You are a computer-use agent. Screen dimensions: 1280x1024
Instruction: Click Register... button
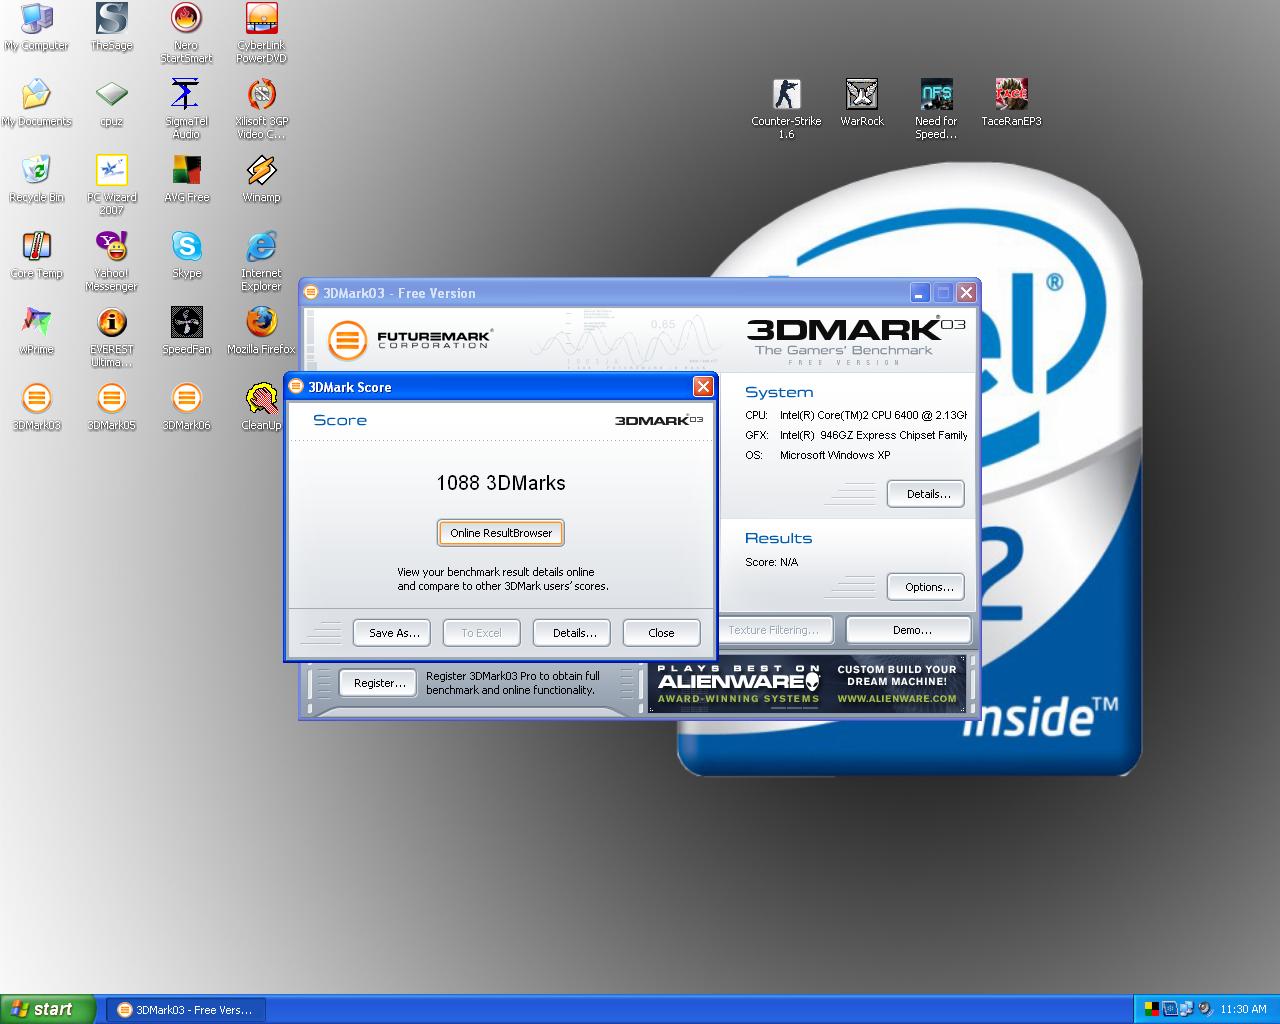pos(379,683)
